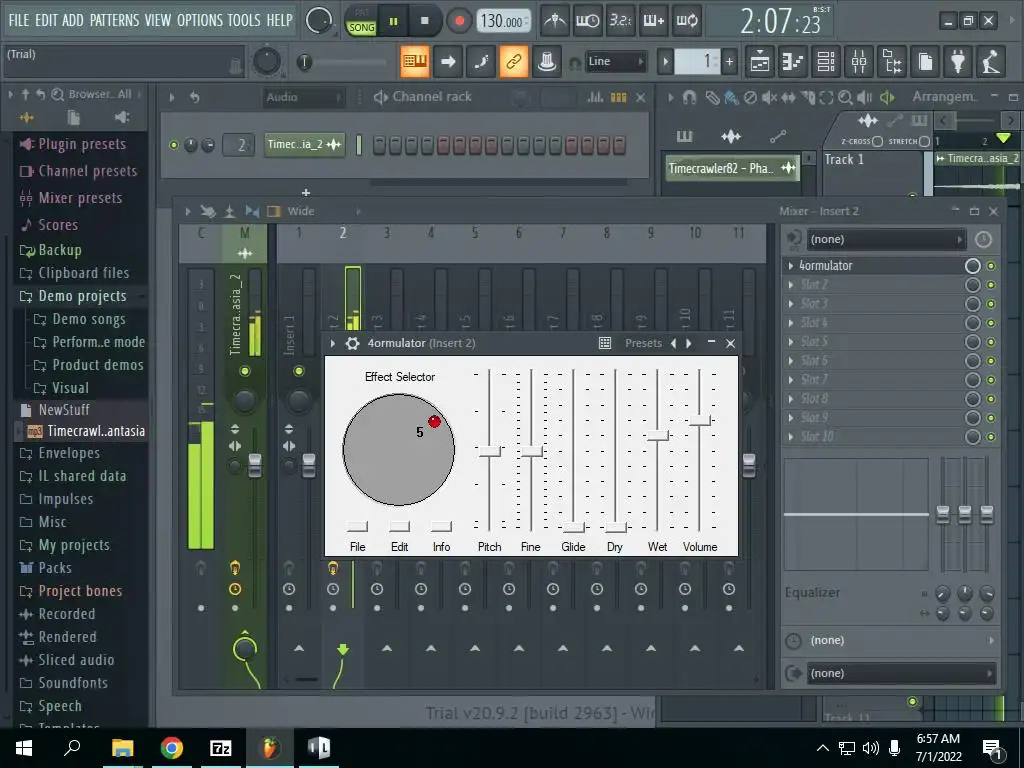
Task: Expand the Slot 2 effect menu arrow
Action: click(x=791, y=285)
